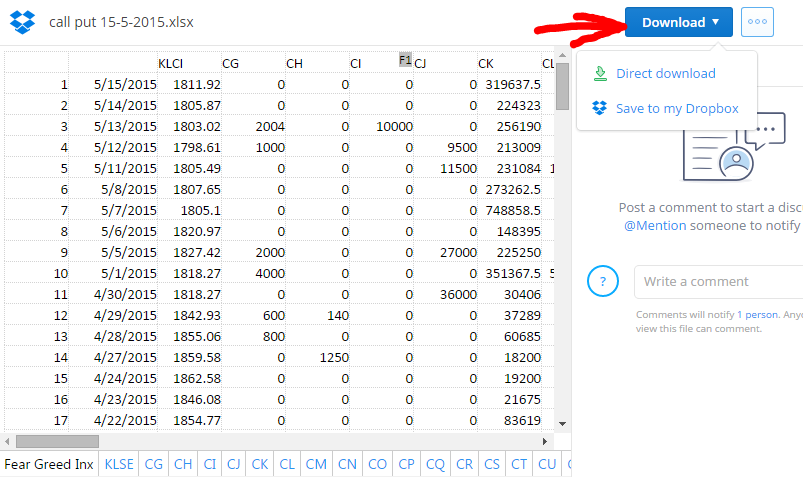Viewport: 803px width, 477px height.
Task: Click the F1 label above column CJ
Action: coord(405,60)
